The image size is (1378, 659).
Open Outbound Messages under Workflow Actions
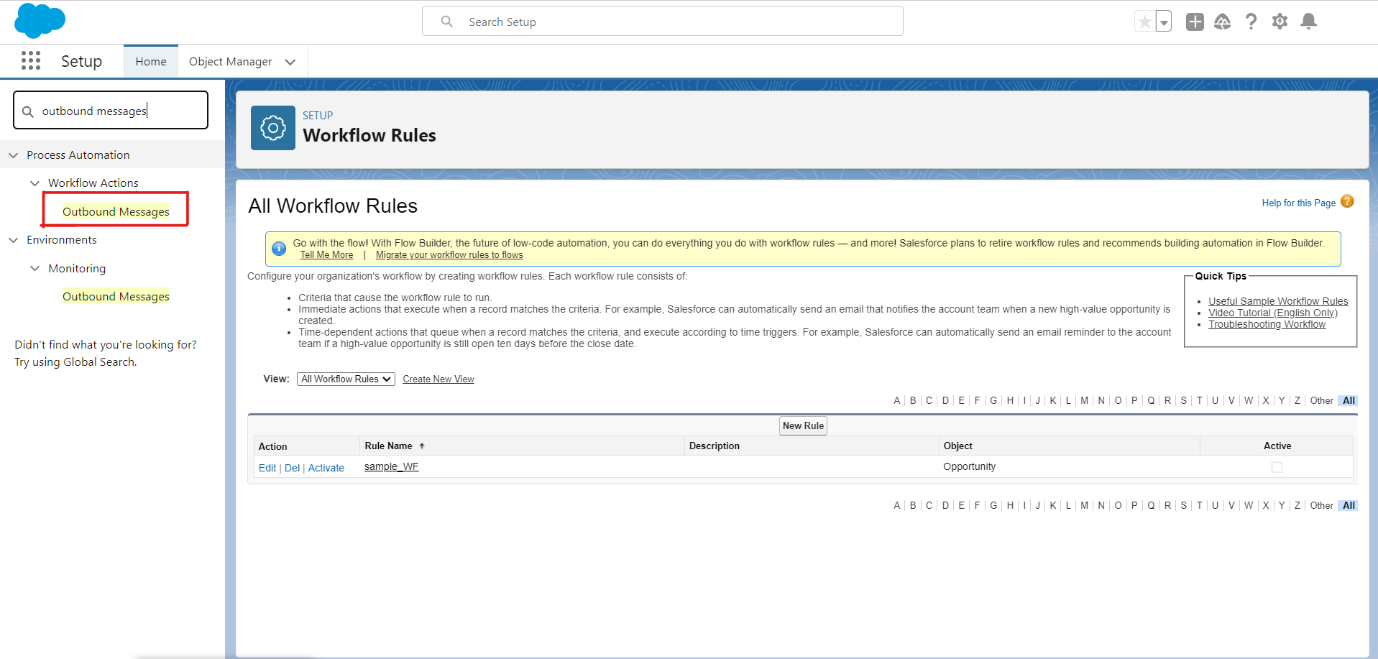pyautogui.click(x=116, y=212)
